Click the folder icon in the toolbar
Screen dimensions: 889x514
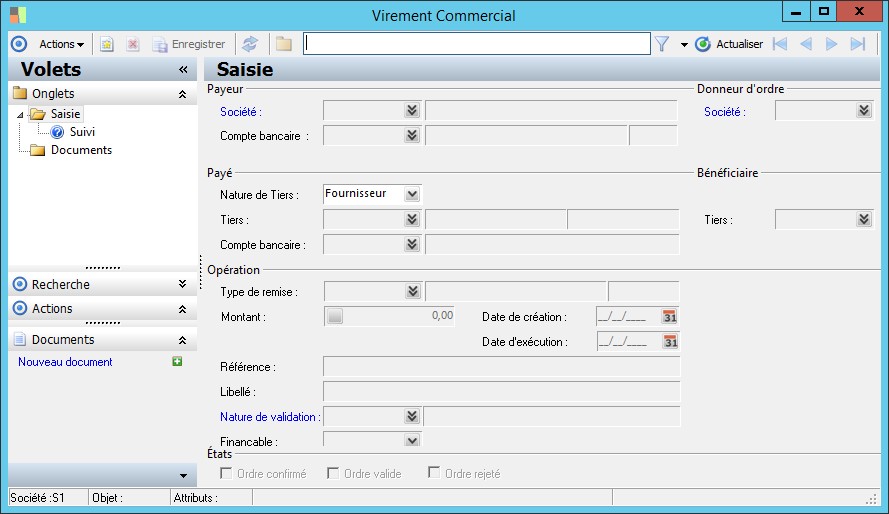[284, 44]
